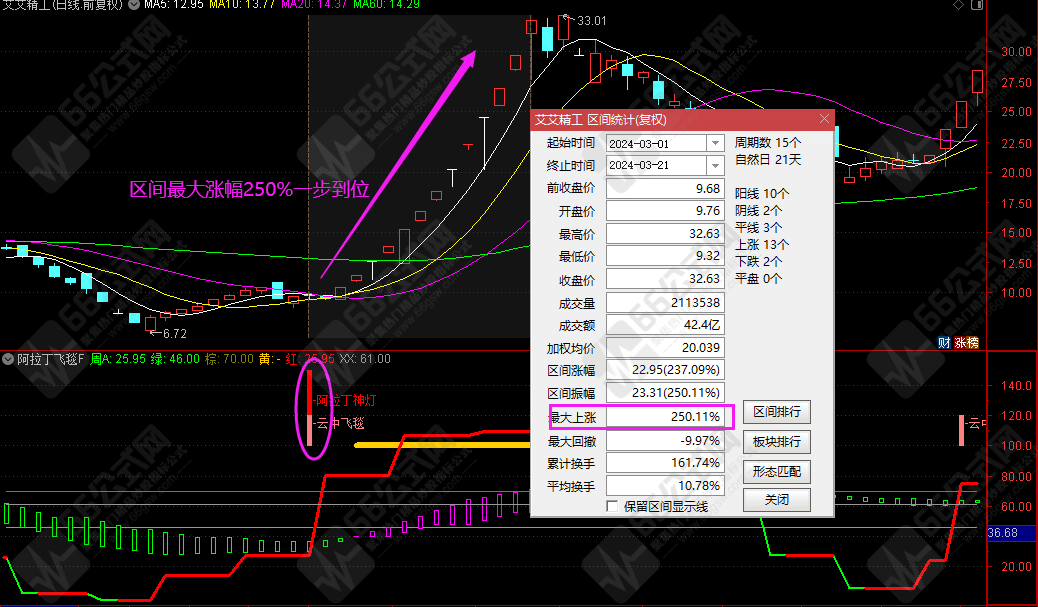The height and width of the screenshot is (607, 1038).
Task: Click the diamond icon at chart top-right
Action: point(959,6)
